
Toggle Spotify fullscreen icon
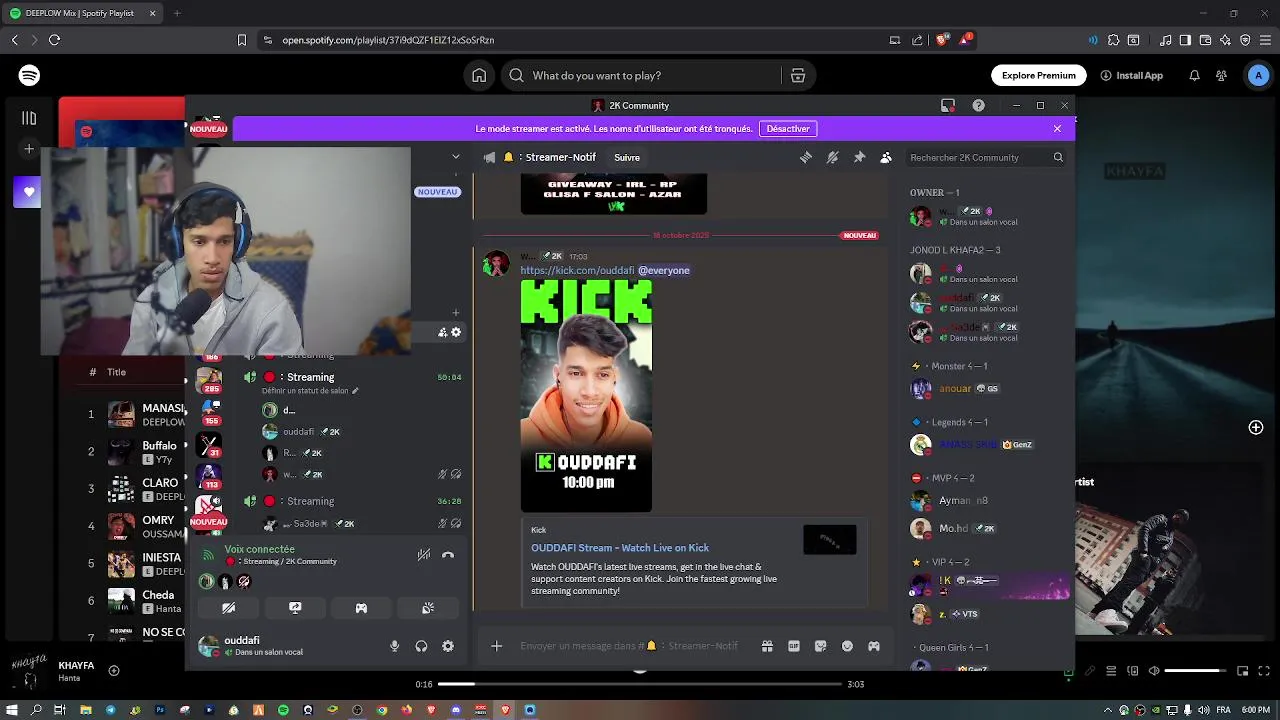[x=1265, y=671]
